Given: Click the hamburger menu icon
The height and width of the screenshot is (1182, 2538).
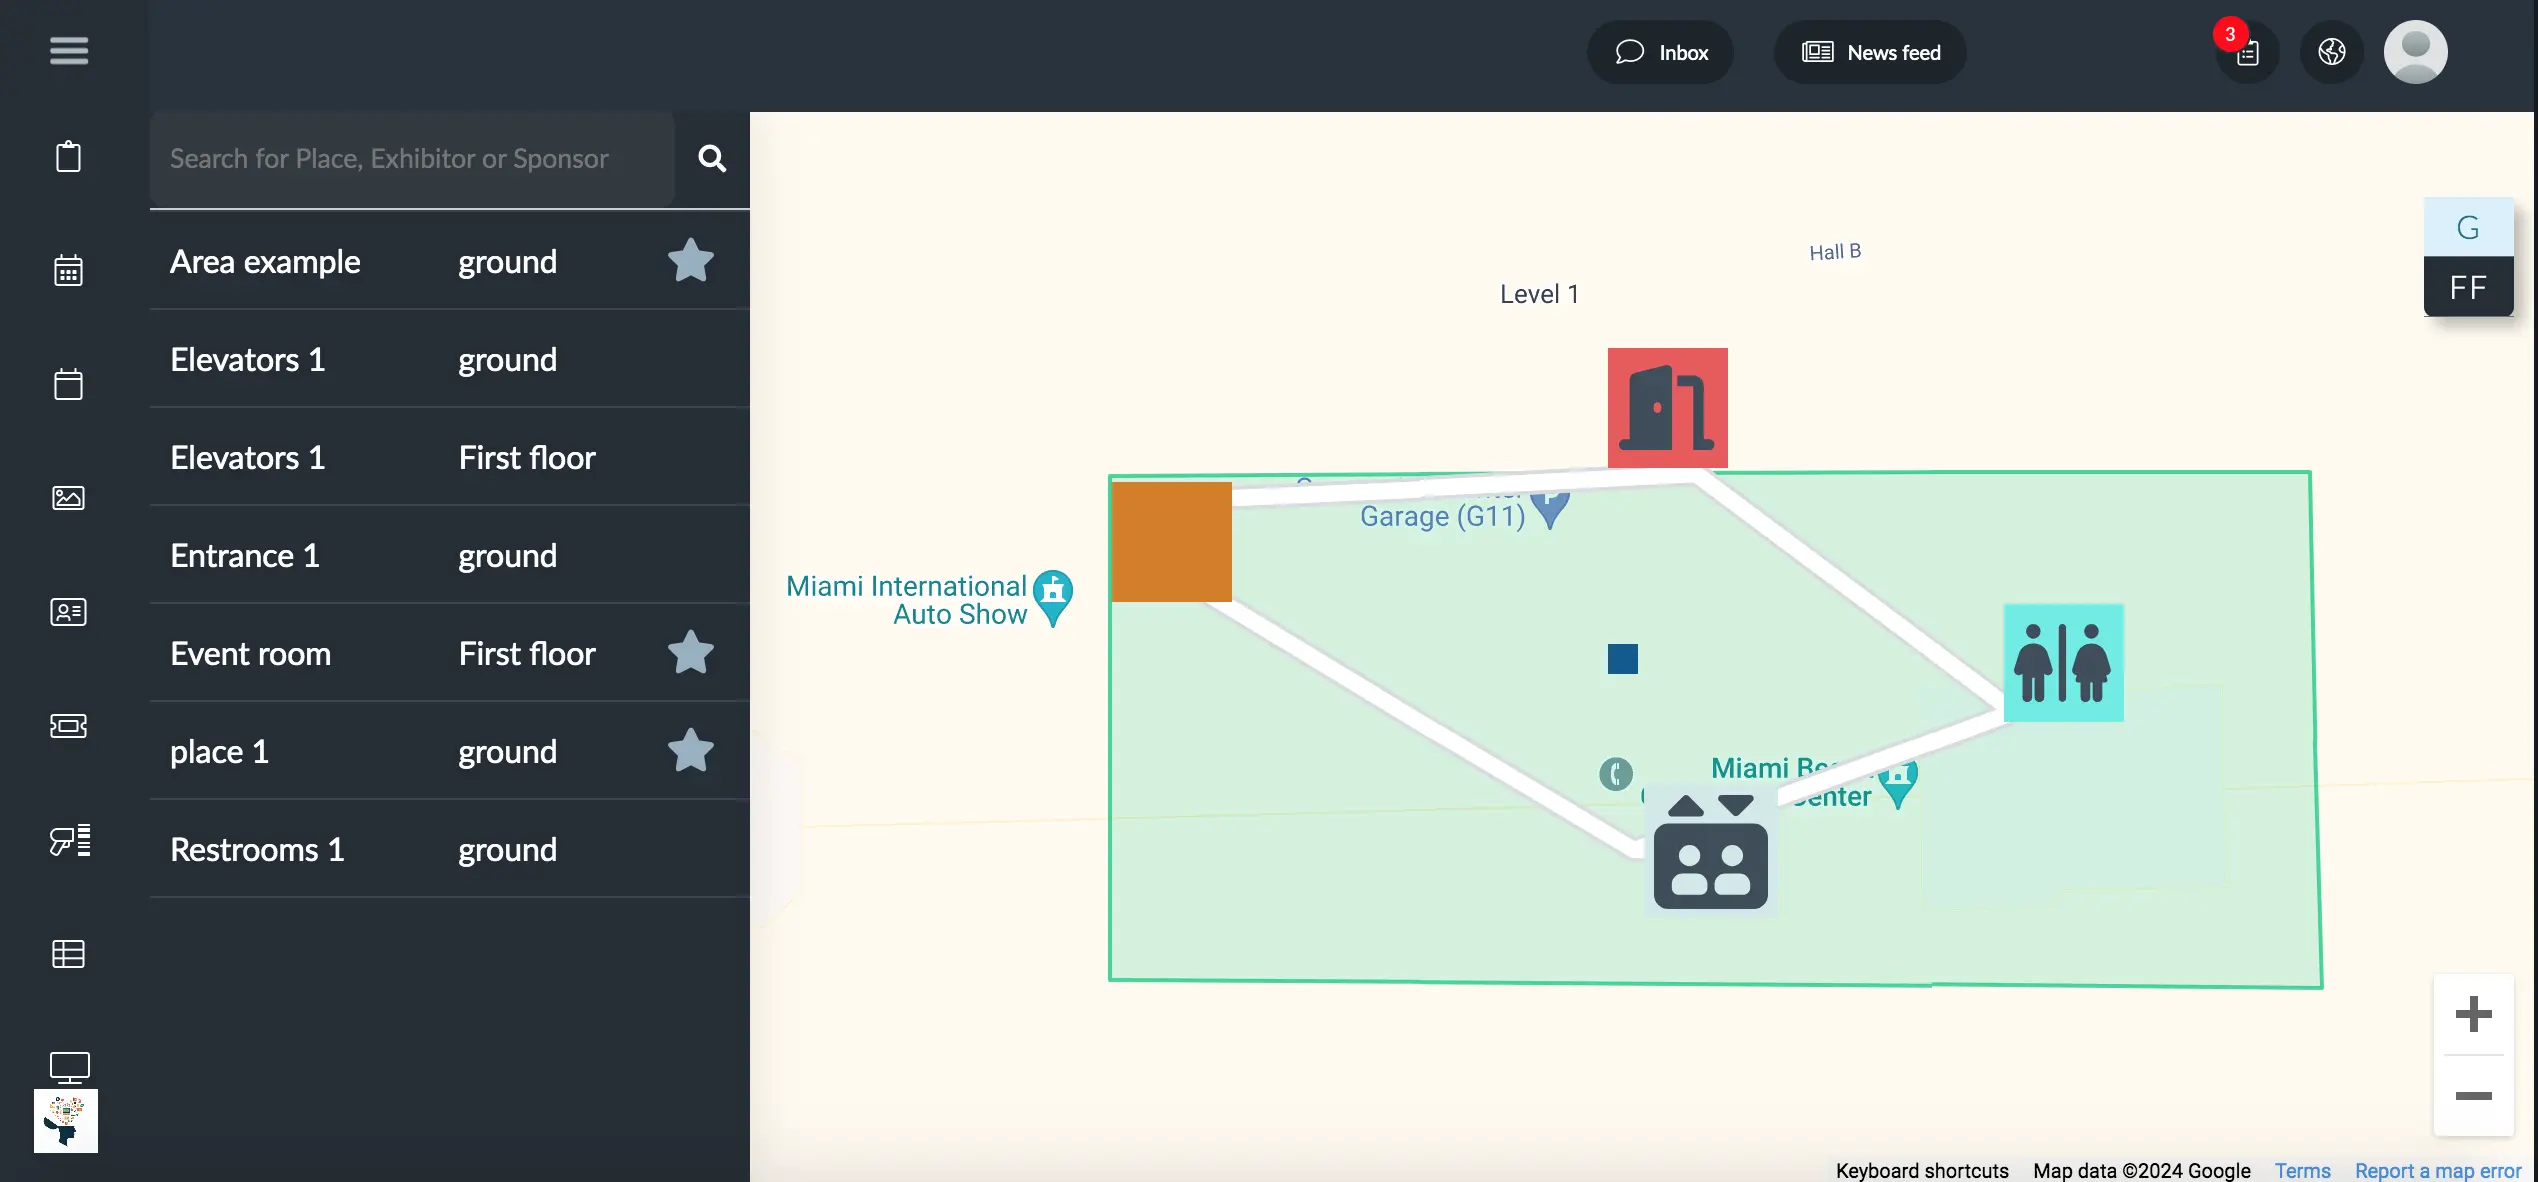Looking at the screenshot, I should pyautogui.click(x=68, y=49).
